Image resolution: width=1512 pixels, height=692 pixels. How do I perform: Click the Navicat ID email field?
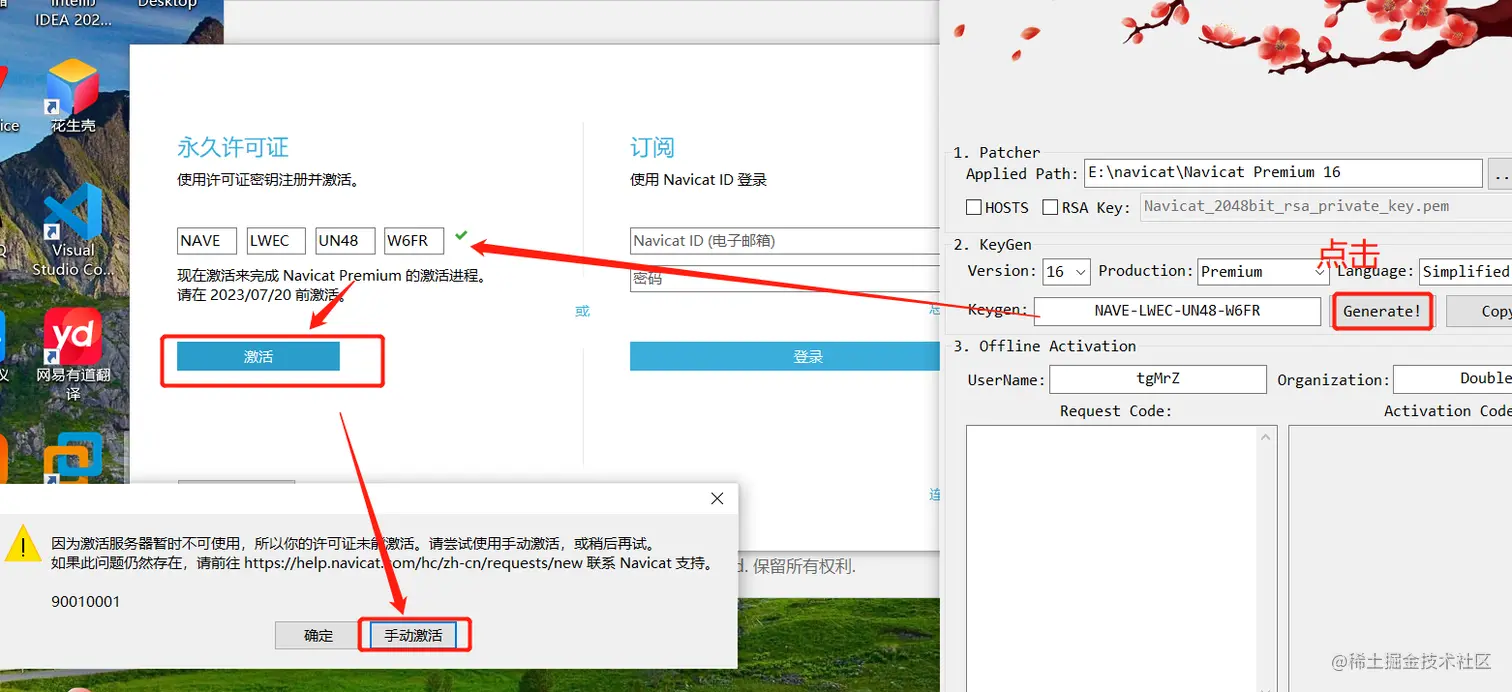pos(785,241)
